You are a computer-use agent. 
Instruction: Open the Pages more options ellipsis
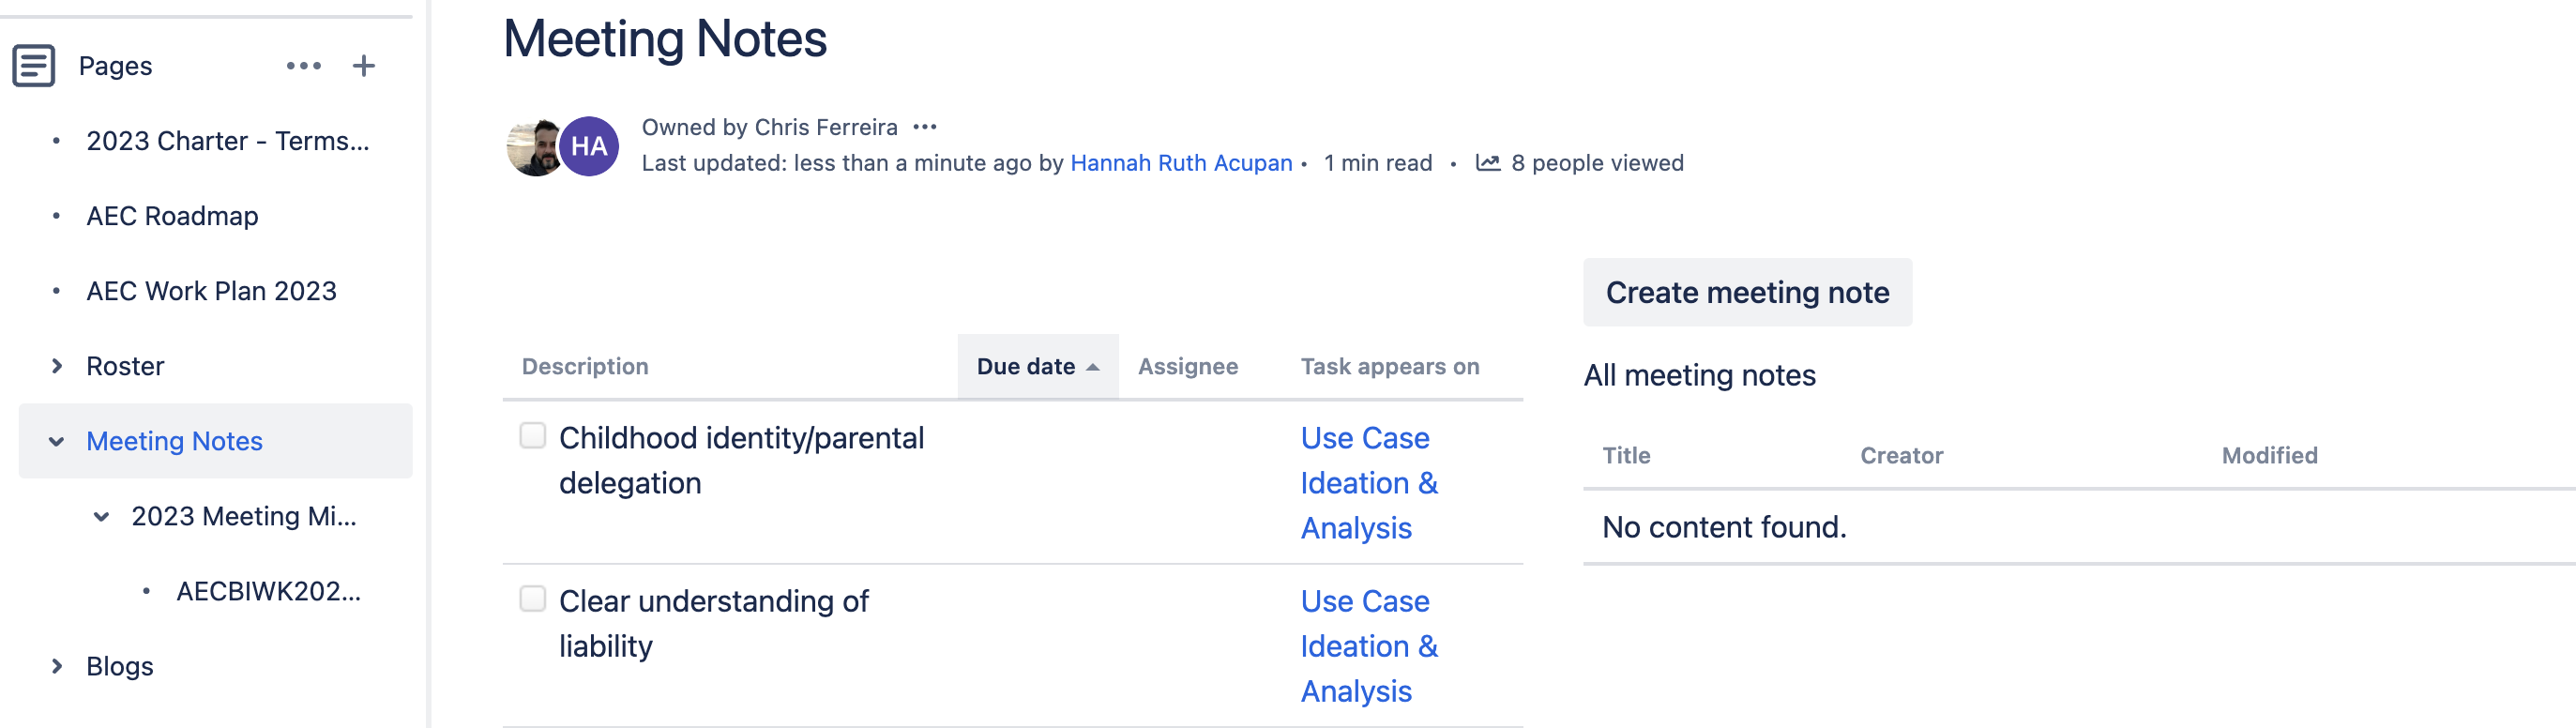[x=303, y=66]
